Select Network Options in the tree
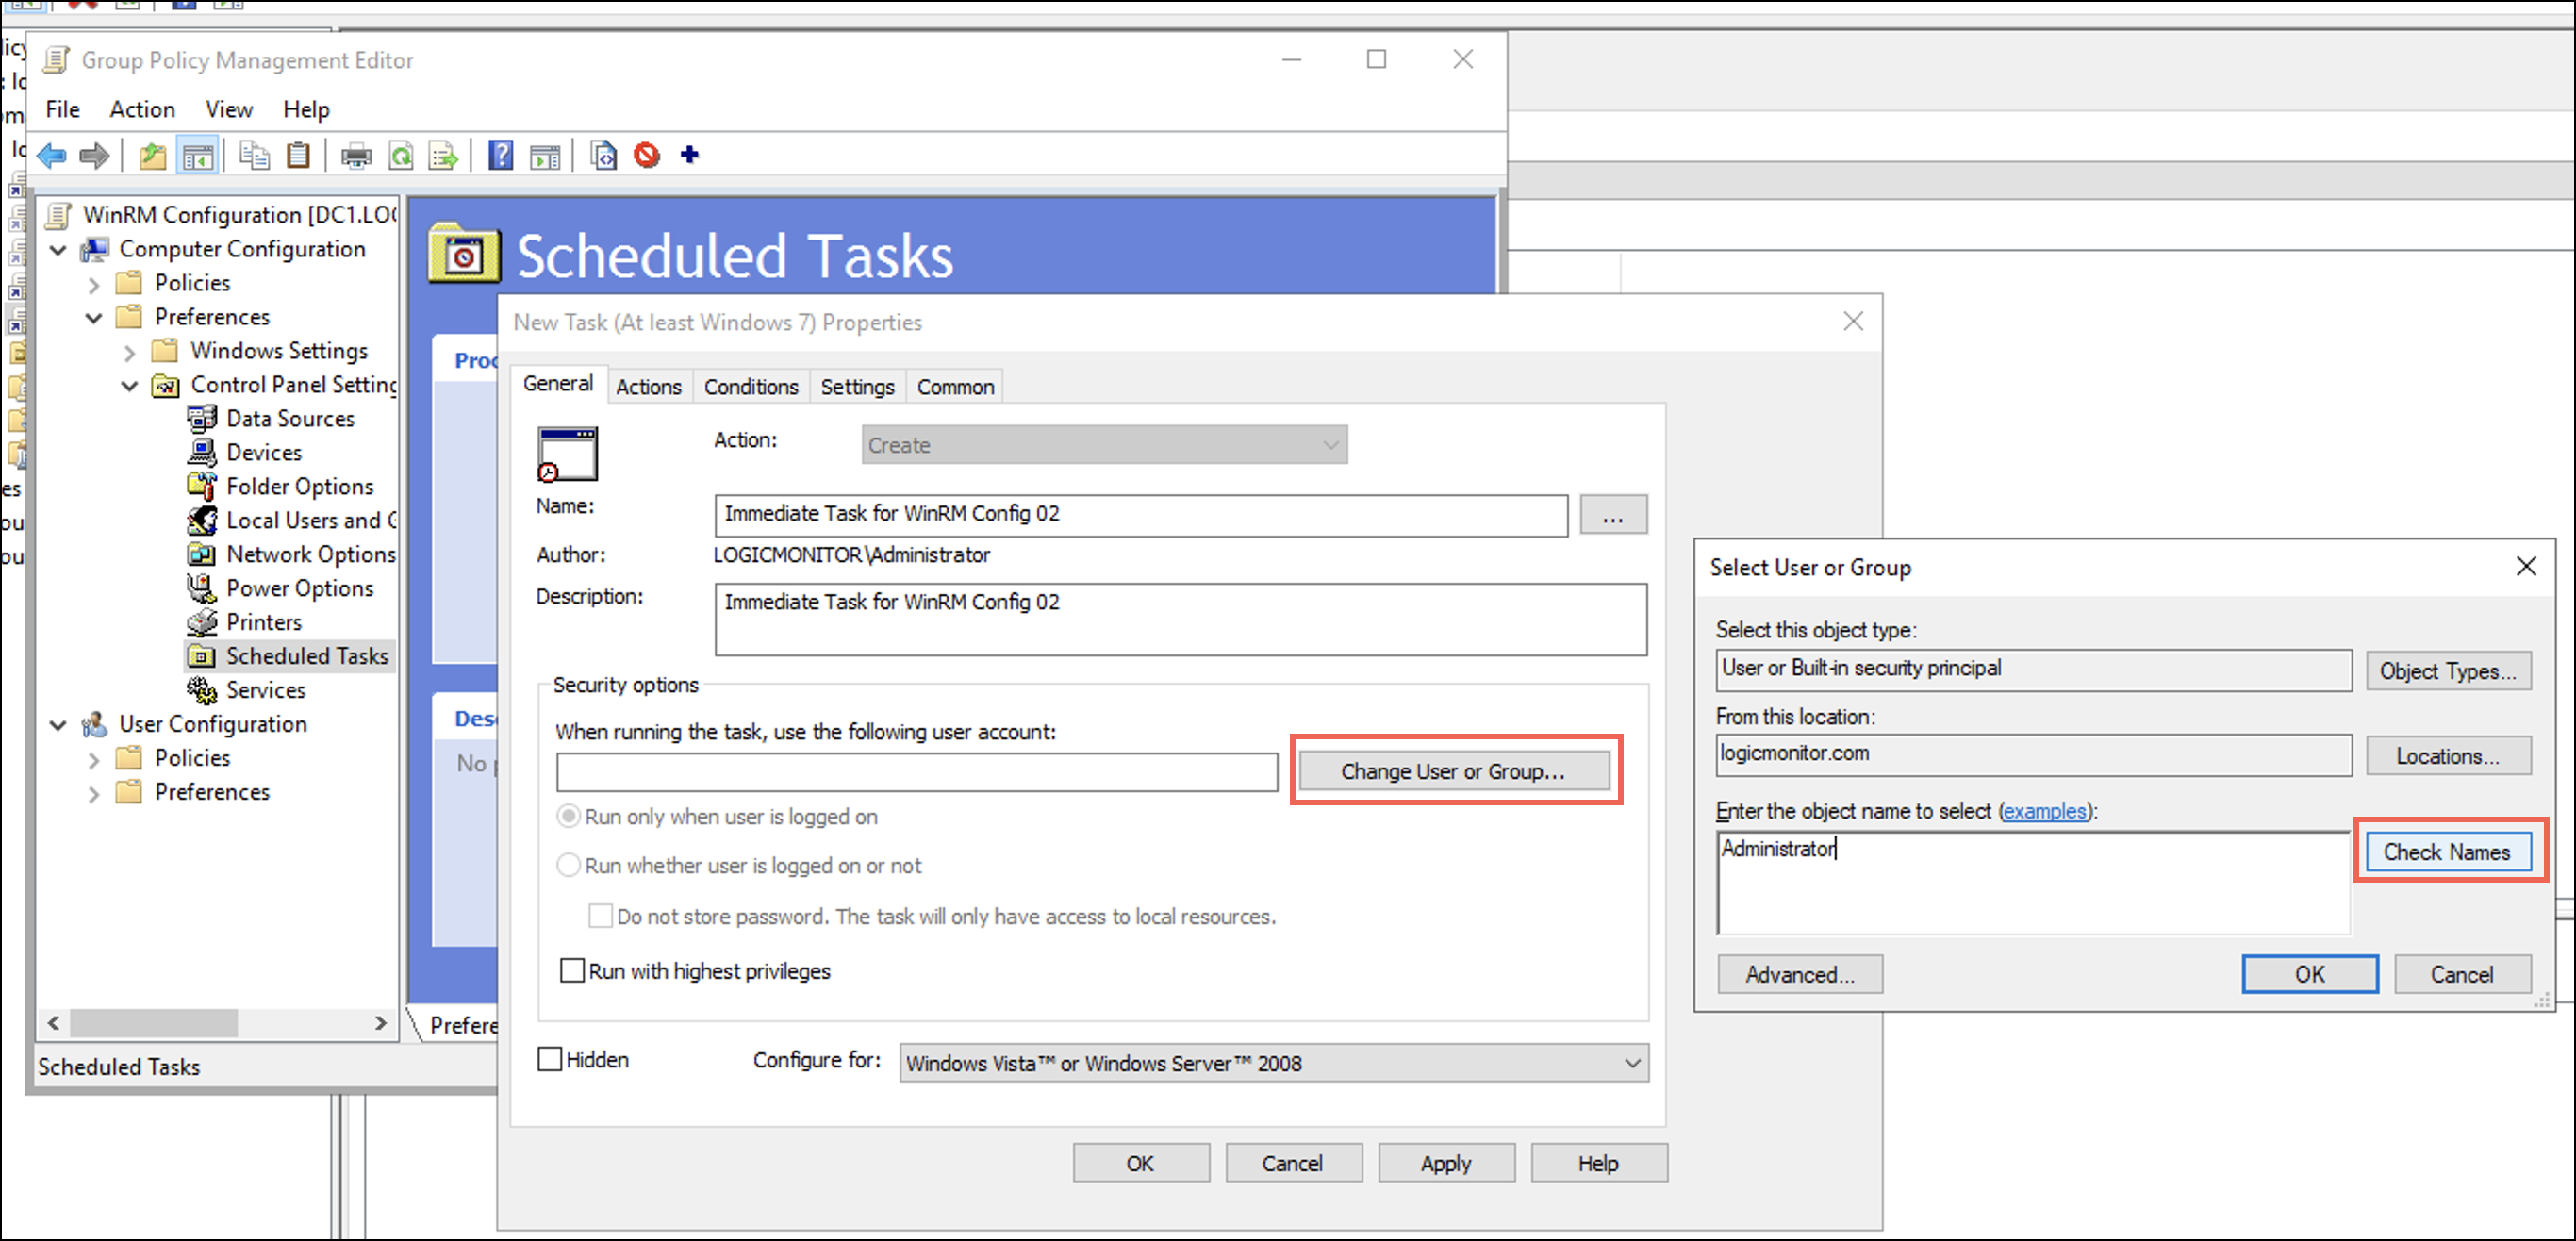 point(311,554)
